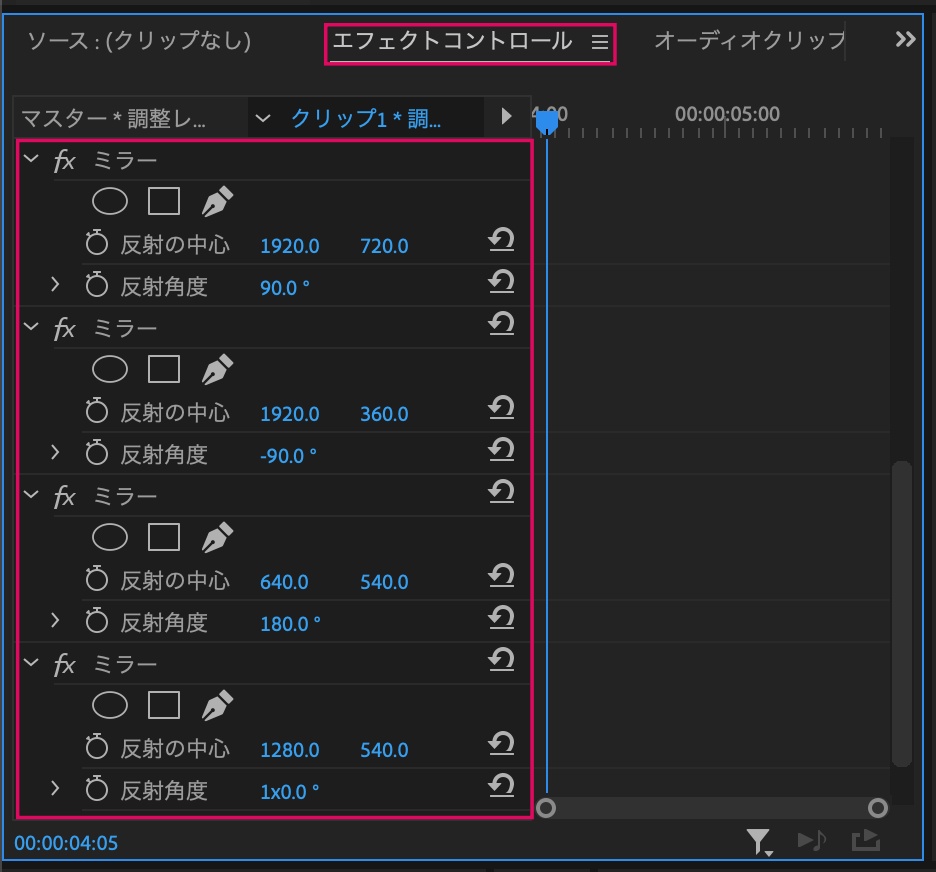Toggle animation stopwatch for 反射角度 180.0°
936x872 pixels.
pos(96,621)
